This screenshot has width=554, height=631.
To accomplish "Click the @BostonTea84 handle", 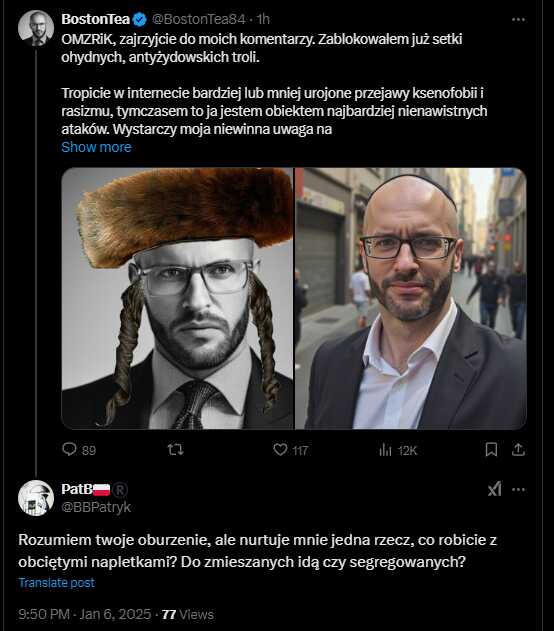I will click(x=198, y=19).
